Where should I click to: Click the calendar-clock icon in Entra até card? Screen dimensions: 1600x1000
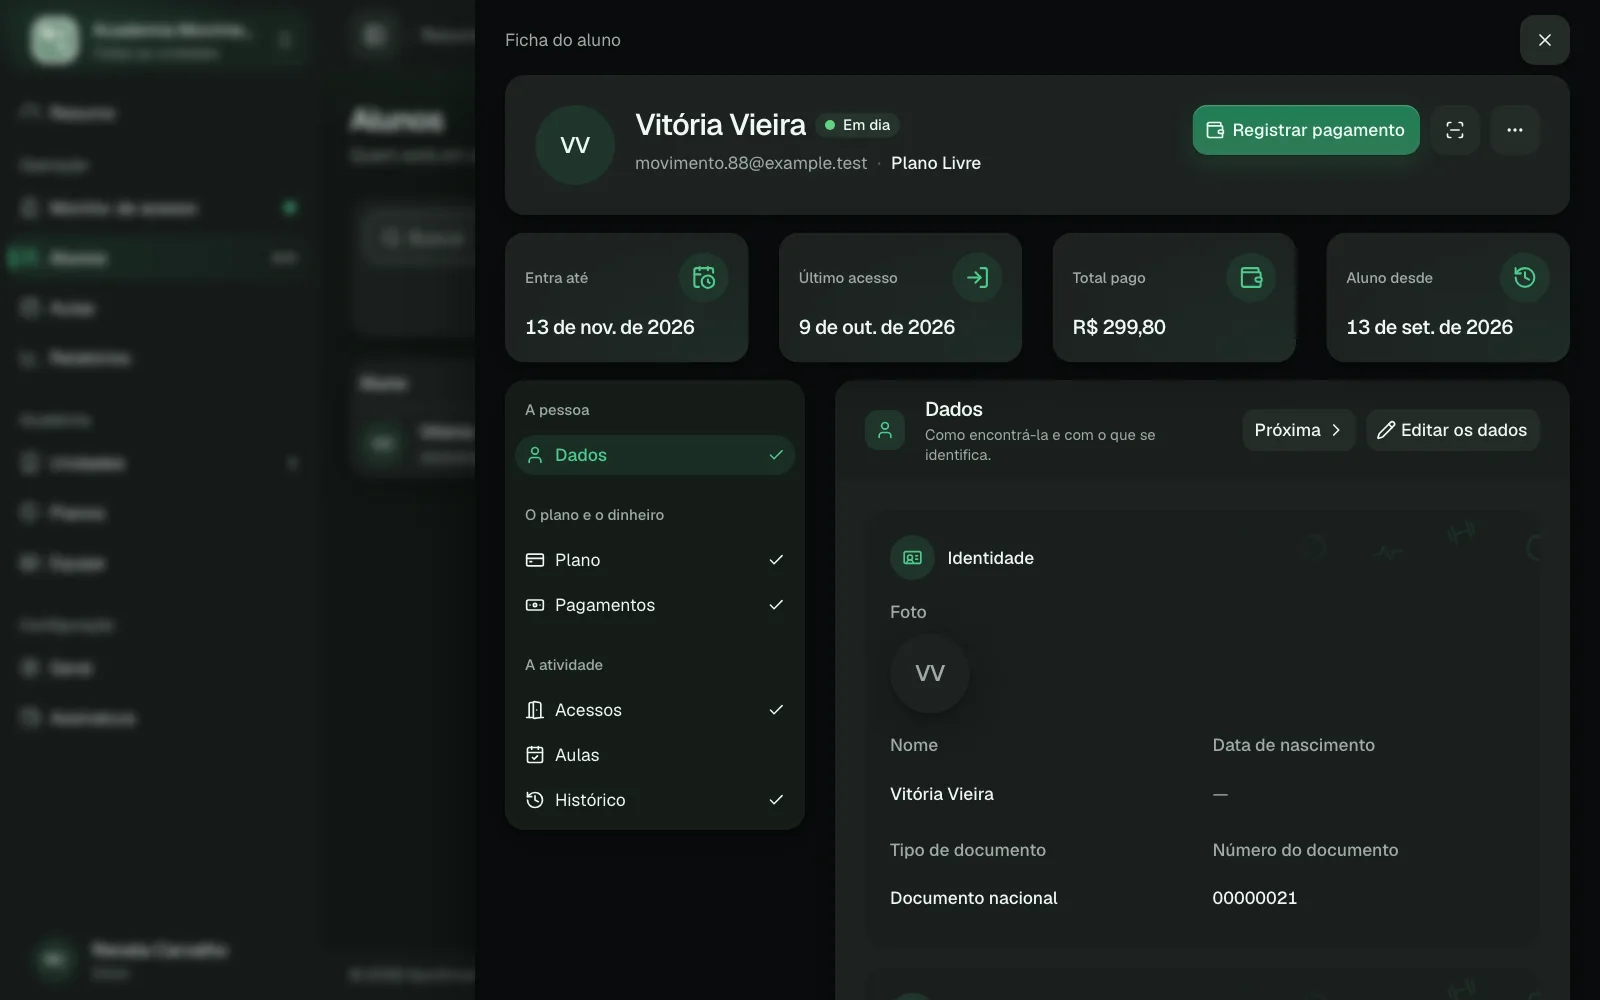pos(704,278)
